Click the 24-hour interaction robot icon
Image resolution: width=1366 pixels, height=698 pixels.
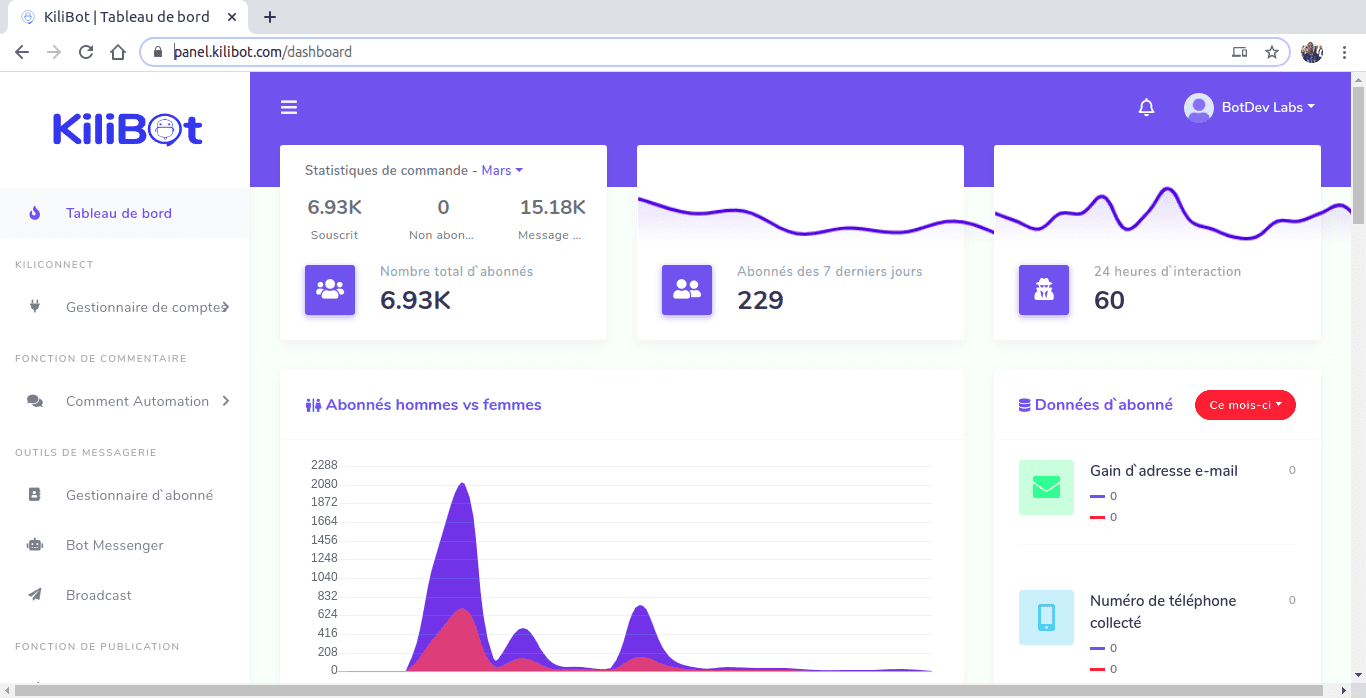(1044, 290)
